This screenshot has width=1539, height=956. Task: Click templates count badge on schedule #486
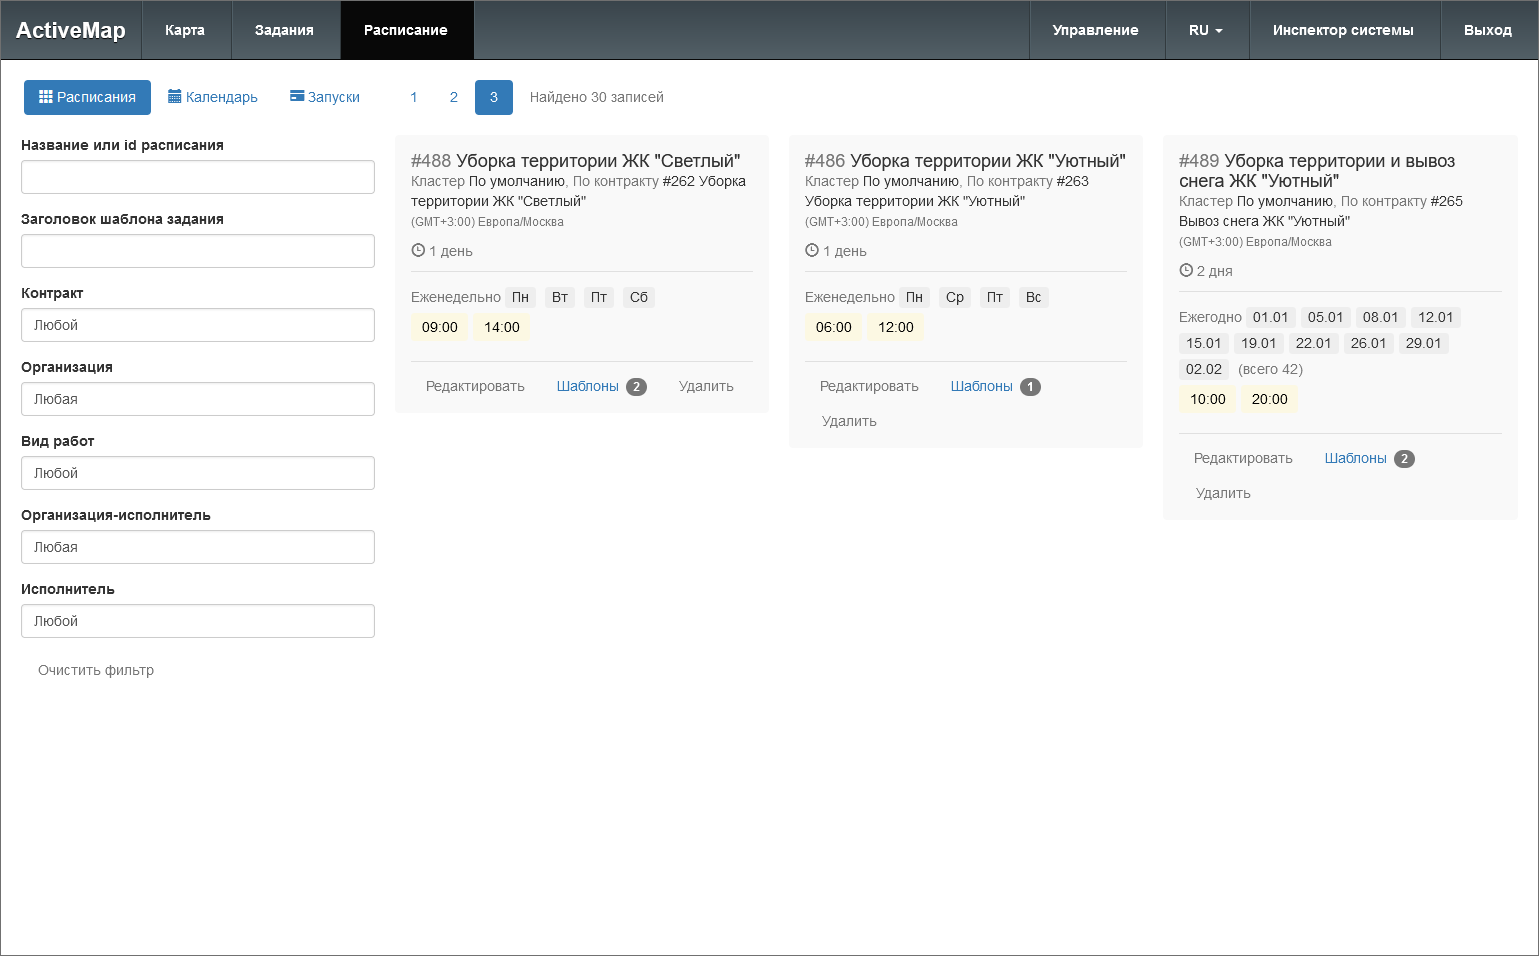(x=1030, y=387)
